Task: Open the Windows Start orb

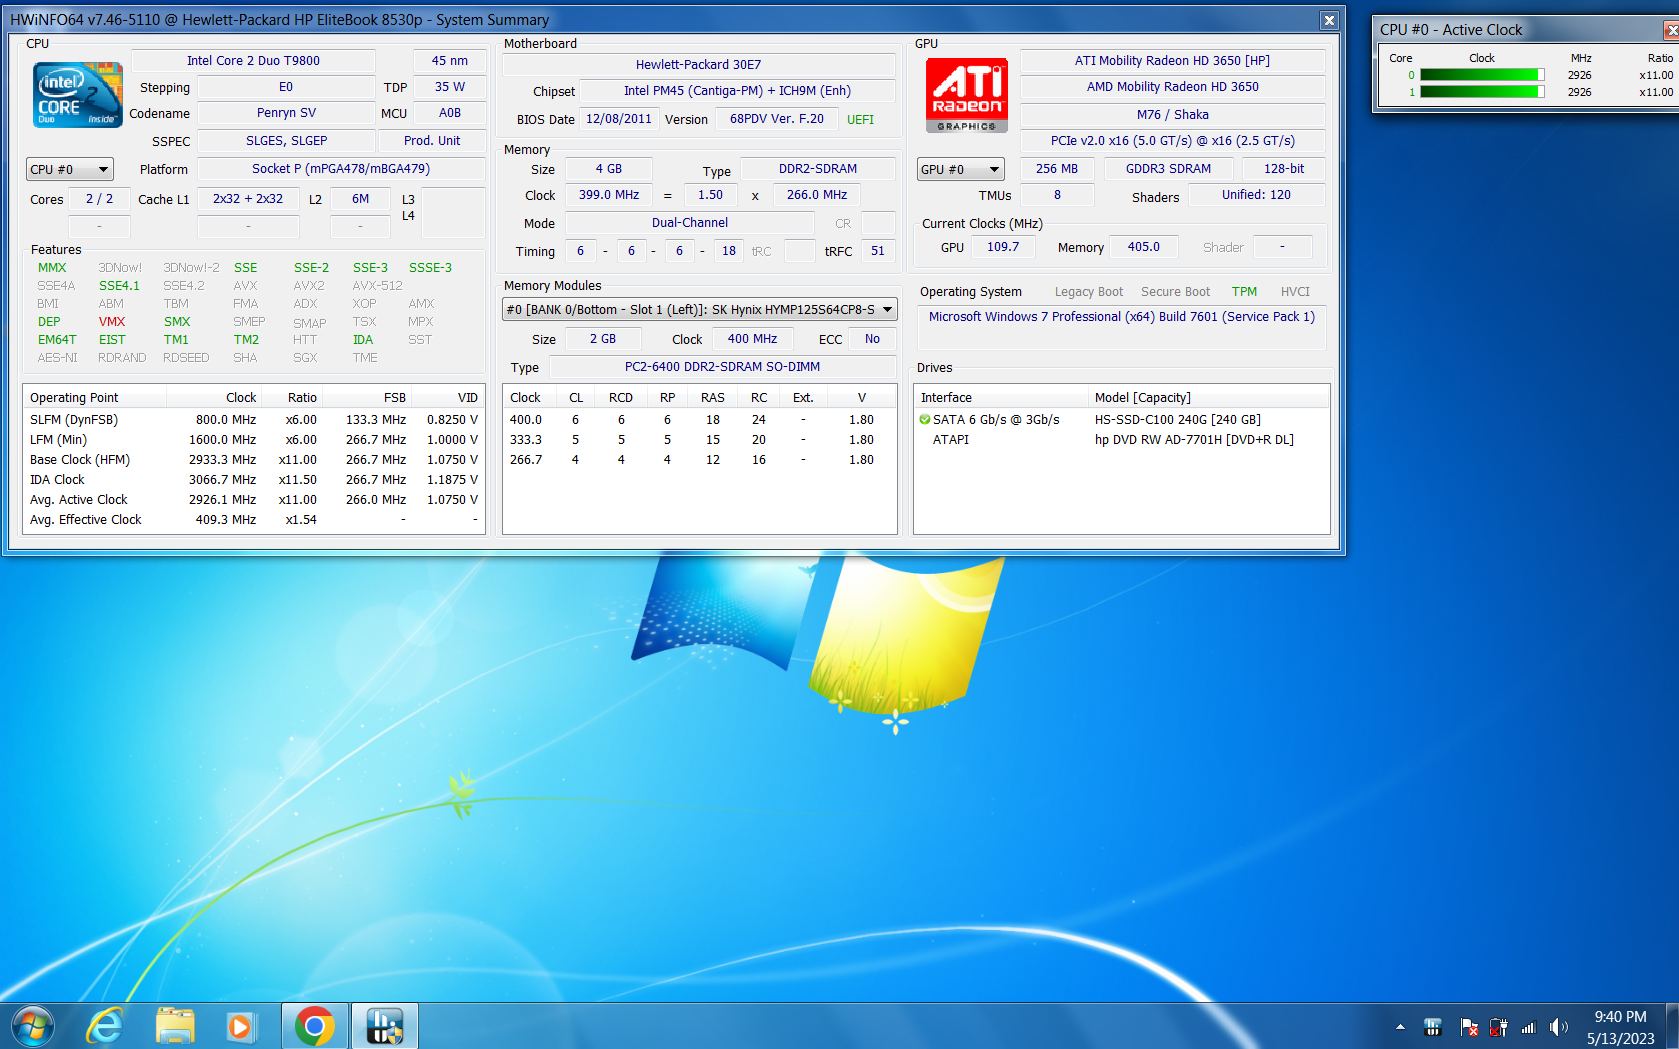Action: tap(33, 1026)
